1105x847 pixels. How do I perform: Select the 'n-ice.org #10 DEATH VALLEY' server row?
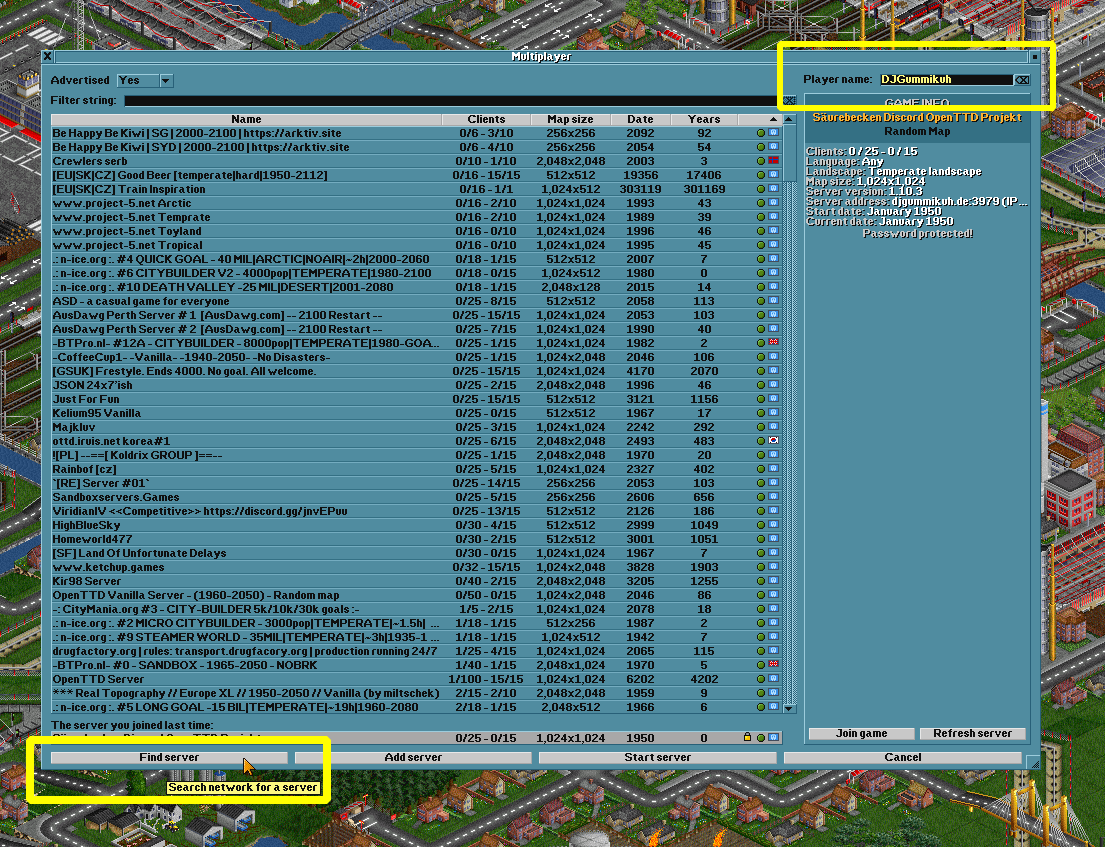(416, 287)
